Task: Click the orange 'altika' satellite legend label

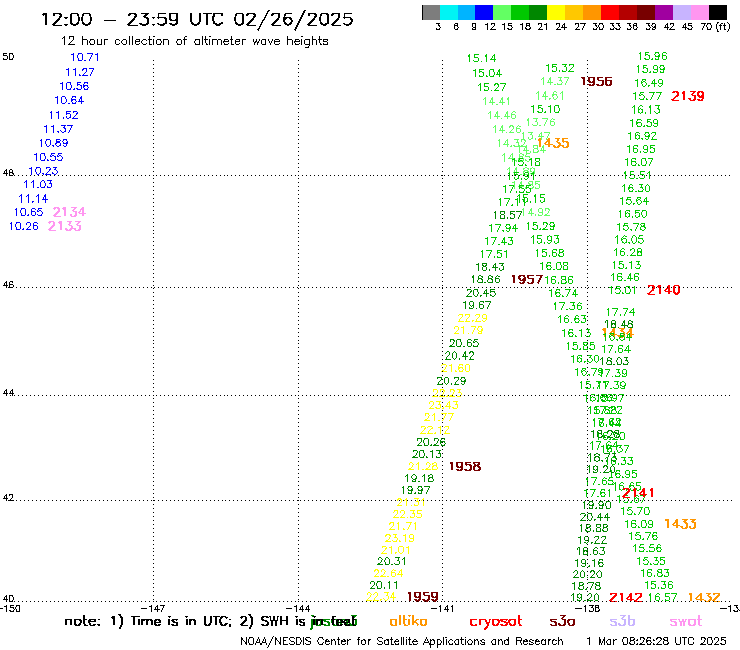Action: [x=408, y=621]
